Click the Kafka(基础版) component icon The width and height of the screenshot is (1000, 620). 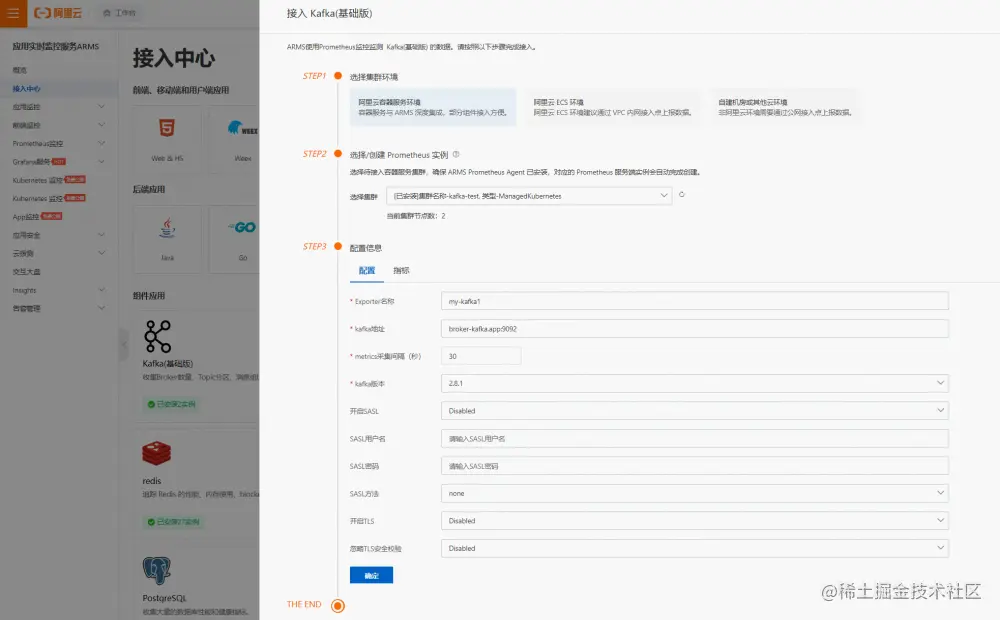point(158,336)
